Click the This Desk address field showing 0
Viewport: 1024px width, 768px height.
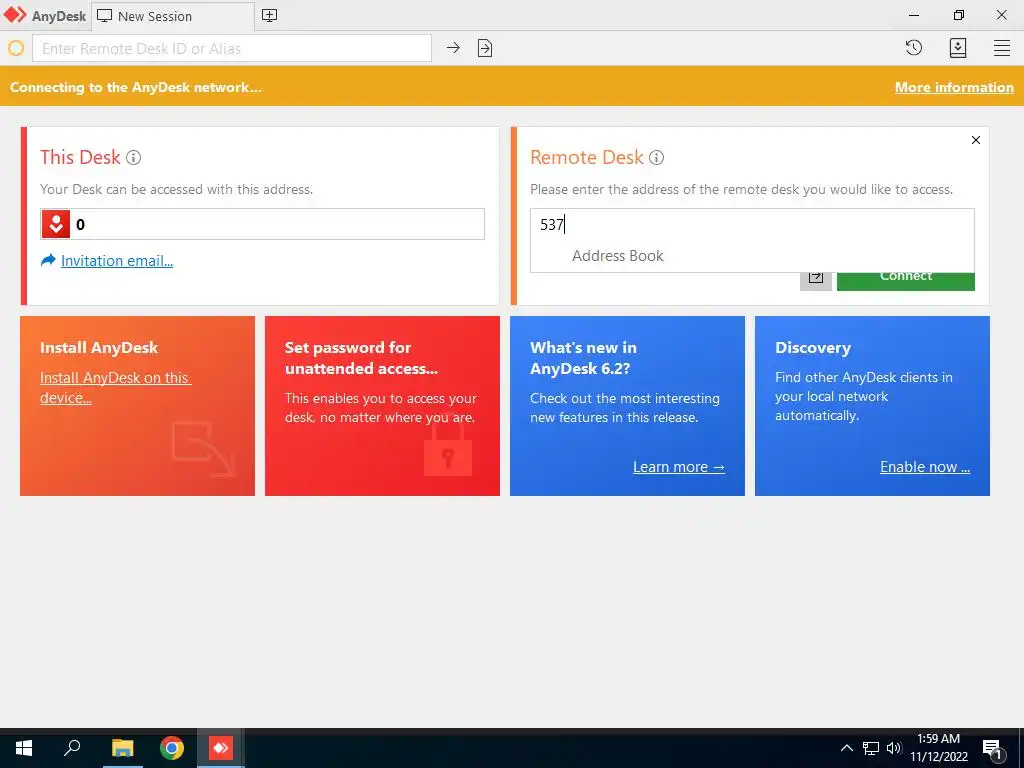263,224
